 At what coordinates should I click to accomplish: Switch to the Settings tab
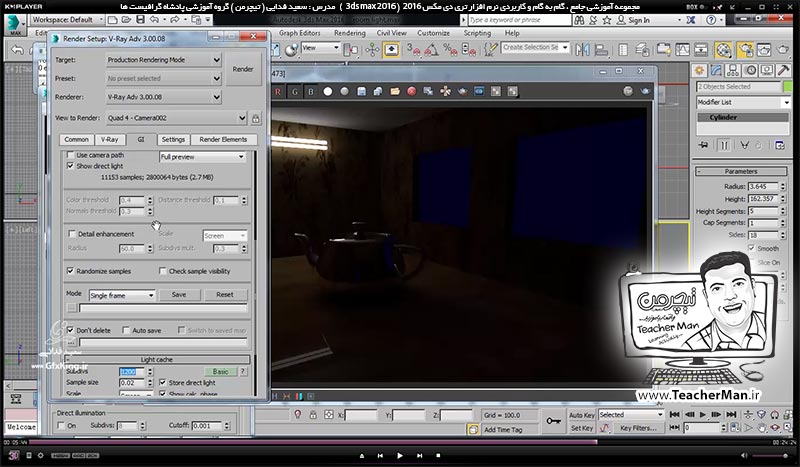173,139
